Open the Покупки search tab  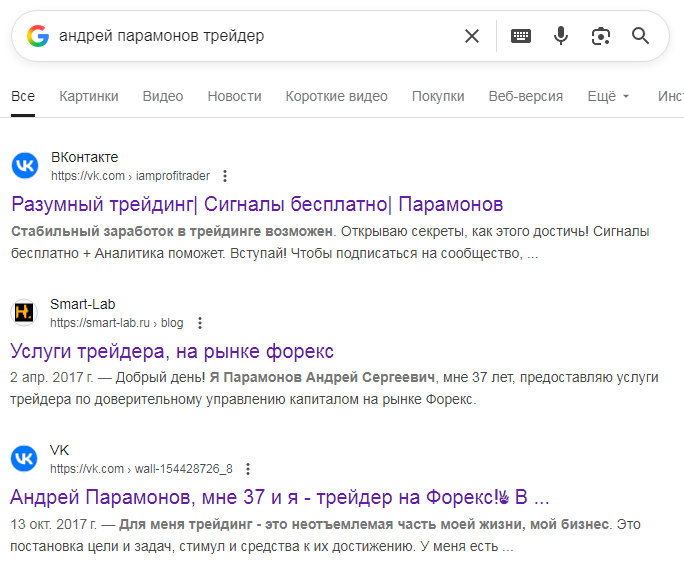438,96
